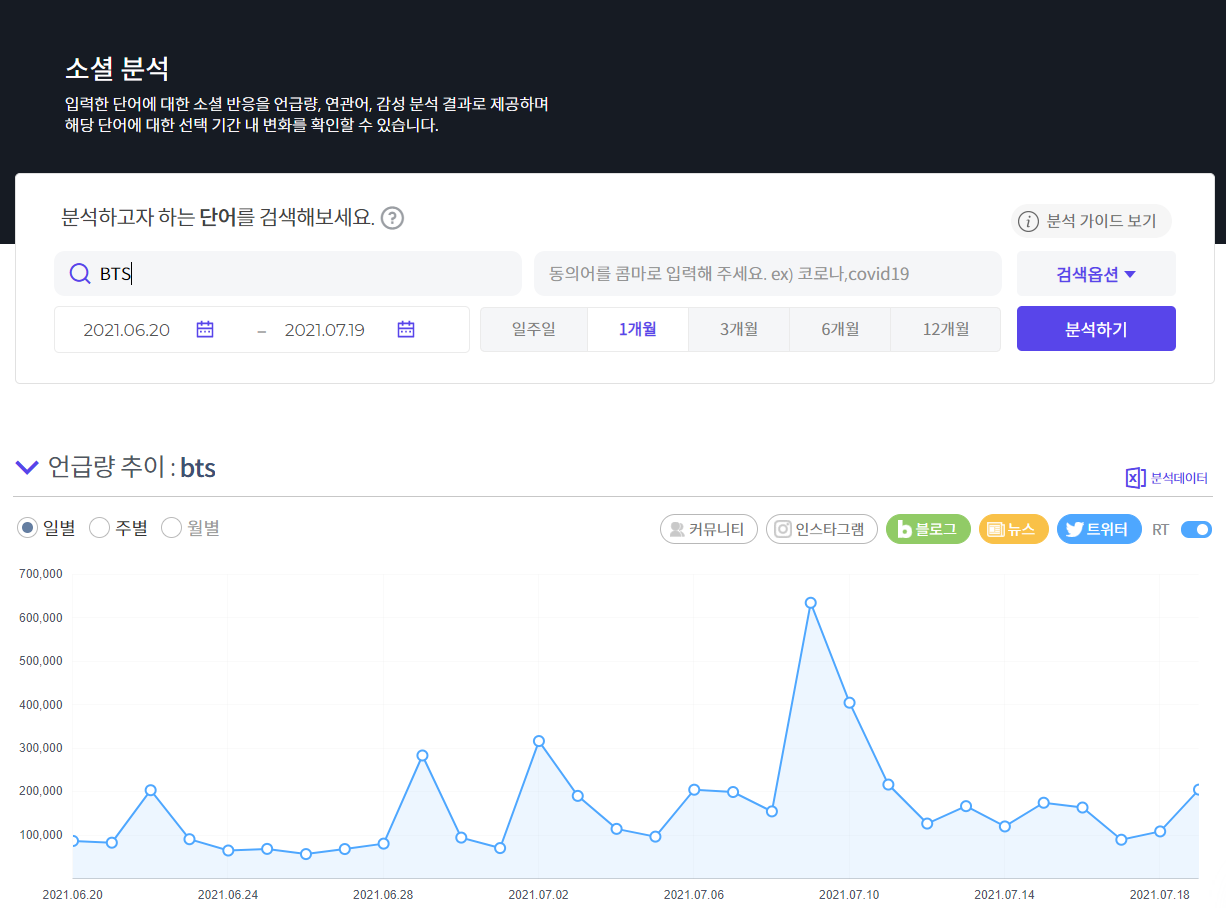Click the 700,000 y-axis label
1226x908 pixels.
41,574
